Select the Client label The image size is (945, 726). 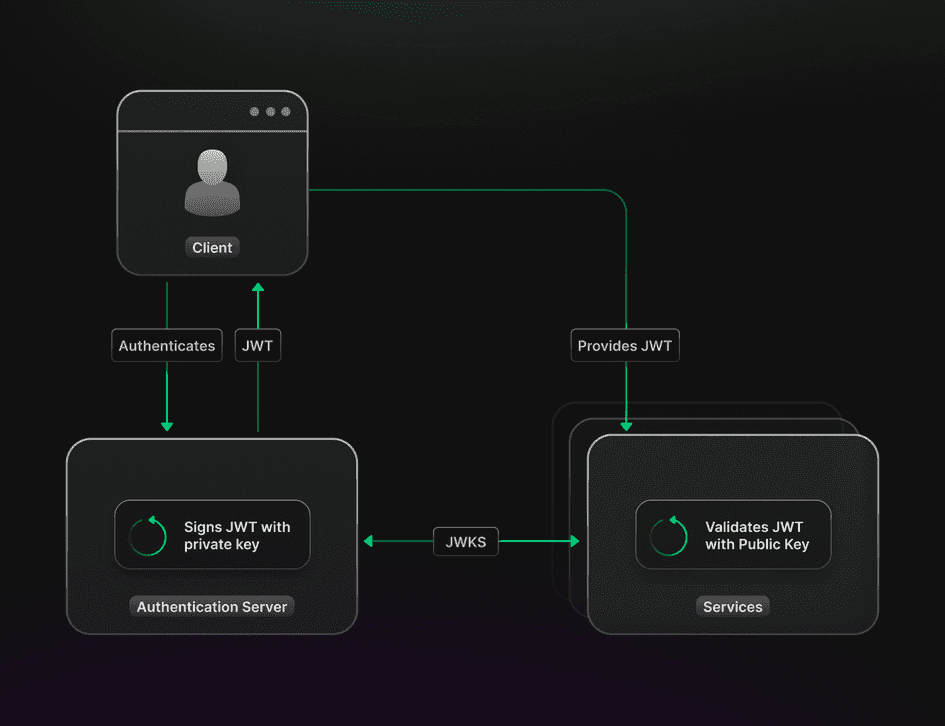(x=212, y=247)
